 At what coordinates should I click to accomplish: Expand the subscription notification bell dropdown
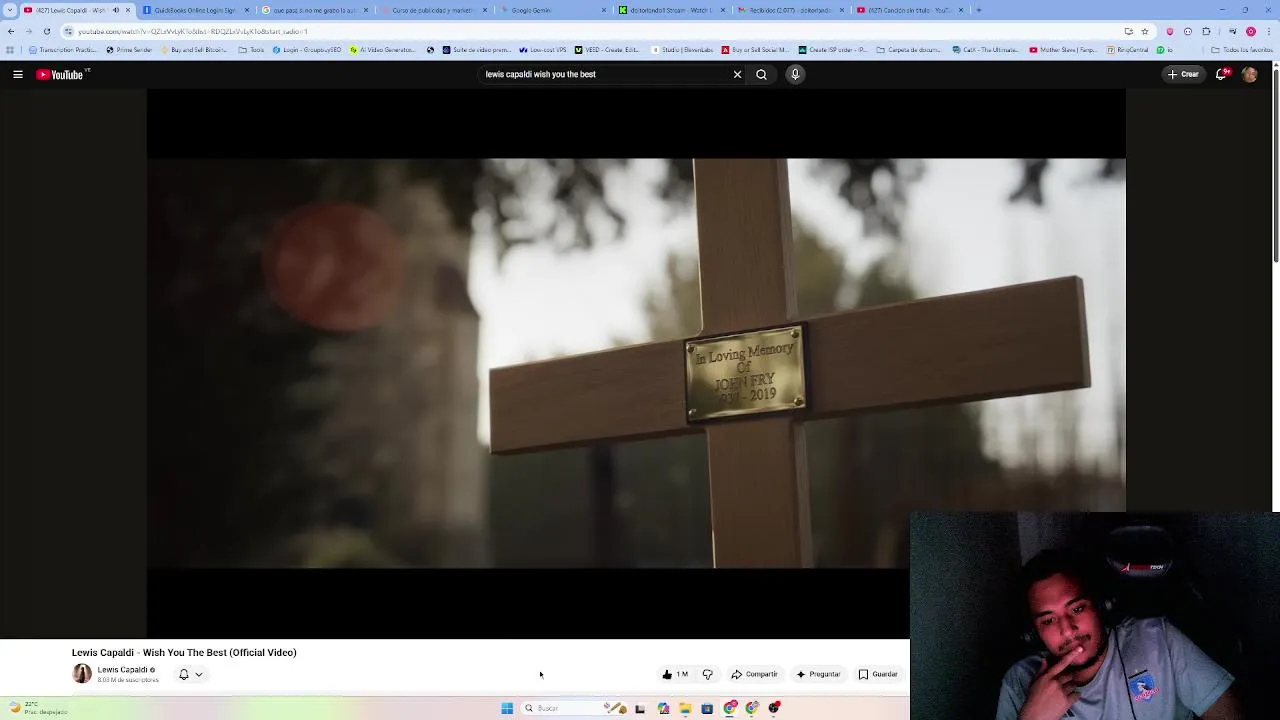190,674
